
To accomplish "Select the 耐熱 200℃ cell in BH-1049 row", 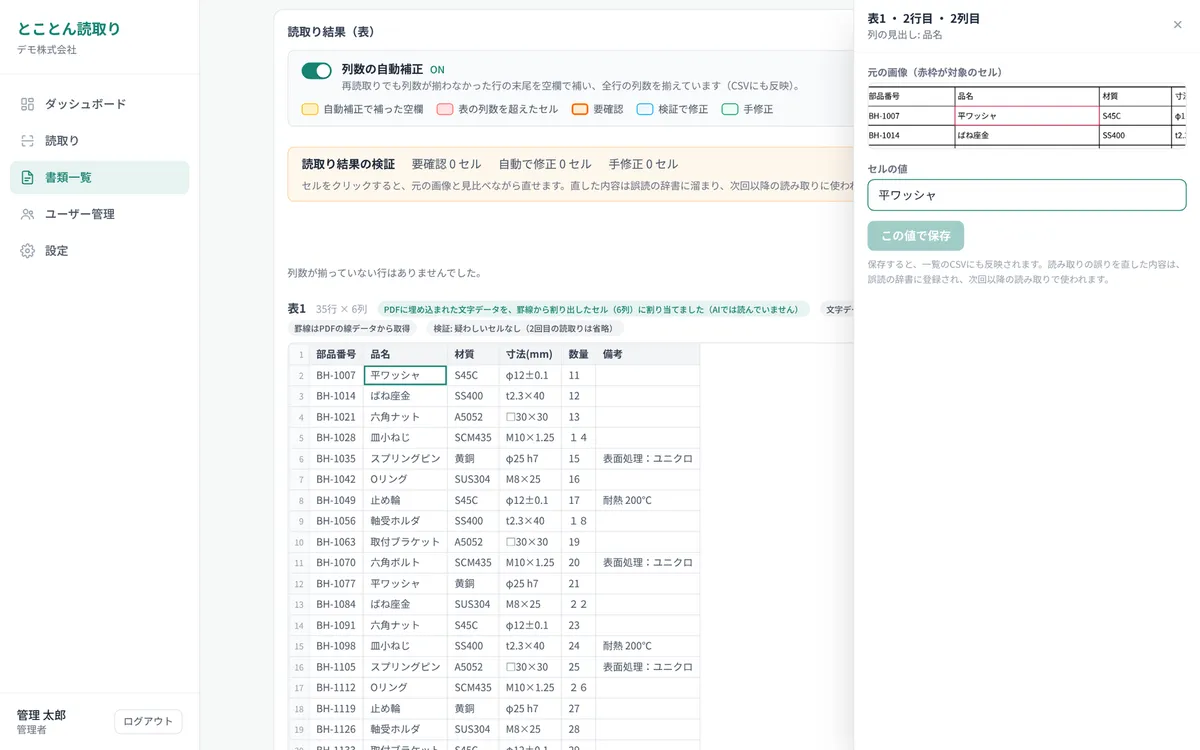I will click(647, 500).
